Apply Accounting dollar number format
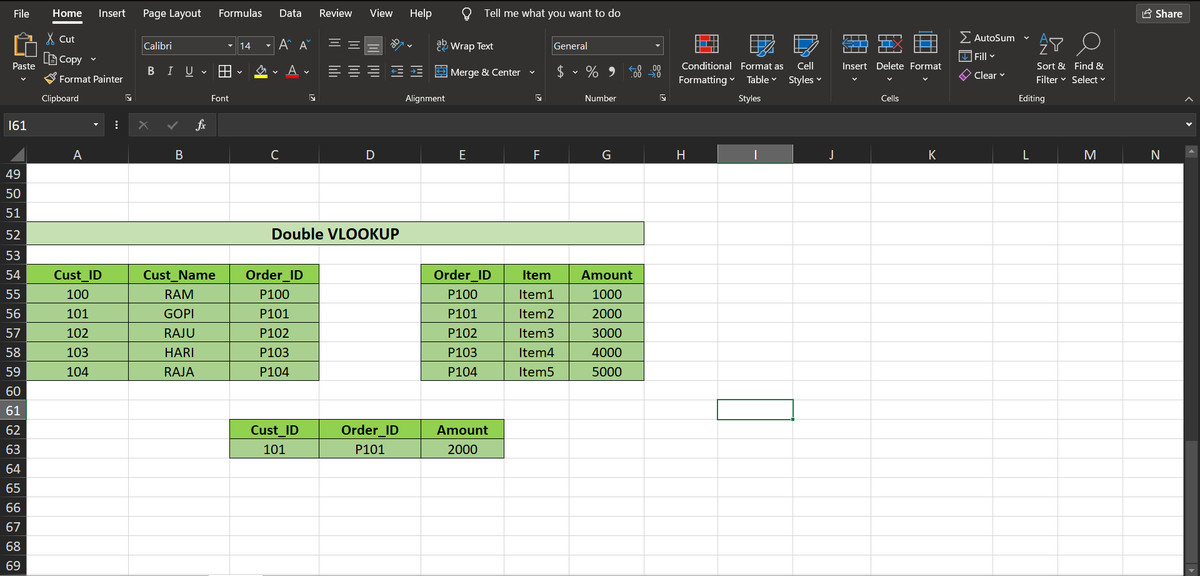This screenshot has width=1200, height=576. (x=563, y=72)
